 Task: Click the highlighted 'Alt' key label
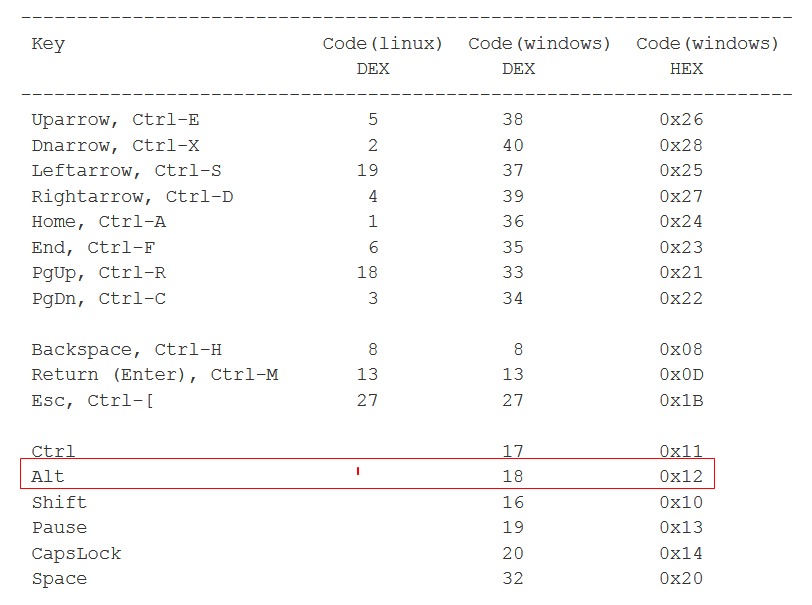click(x=48, y=477)
